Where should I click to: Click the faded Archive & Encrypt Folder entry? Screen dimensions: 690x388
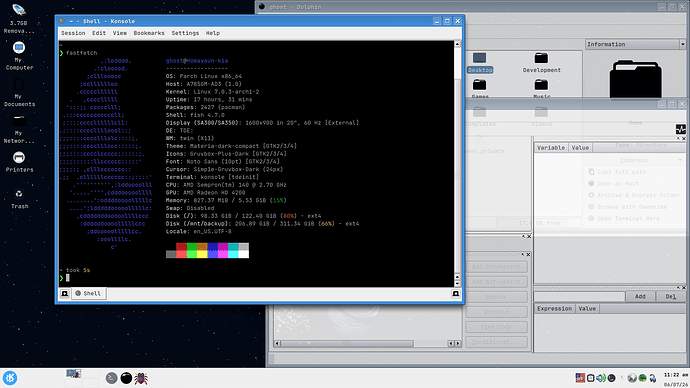click(634, 195)
